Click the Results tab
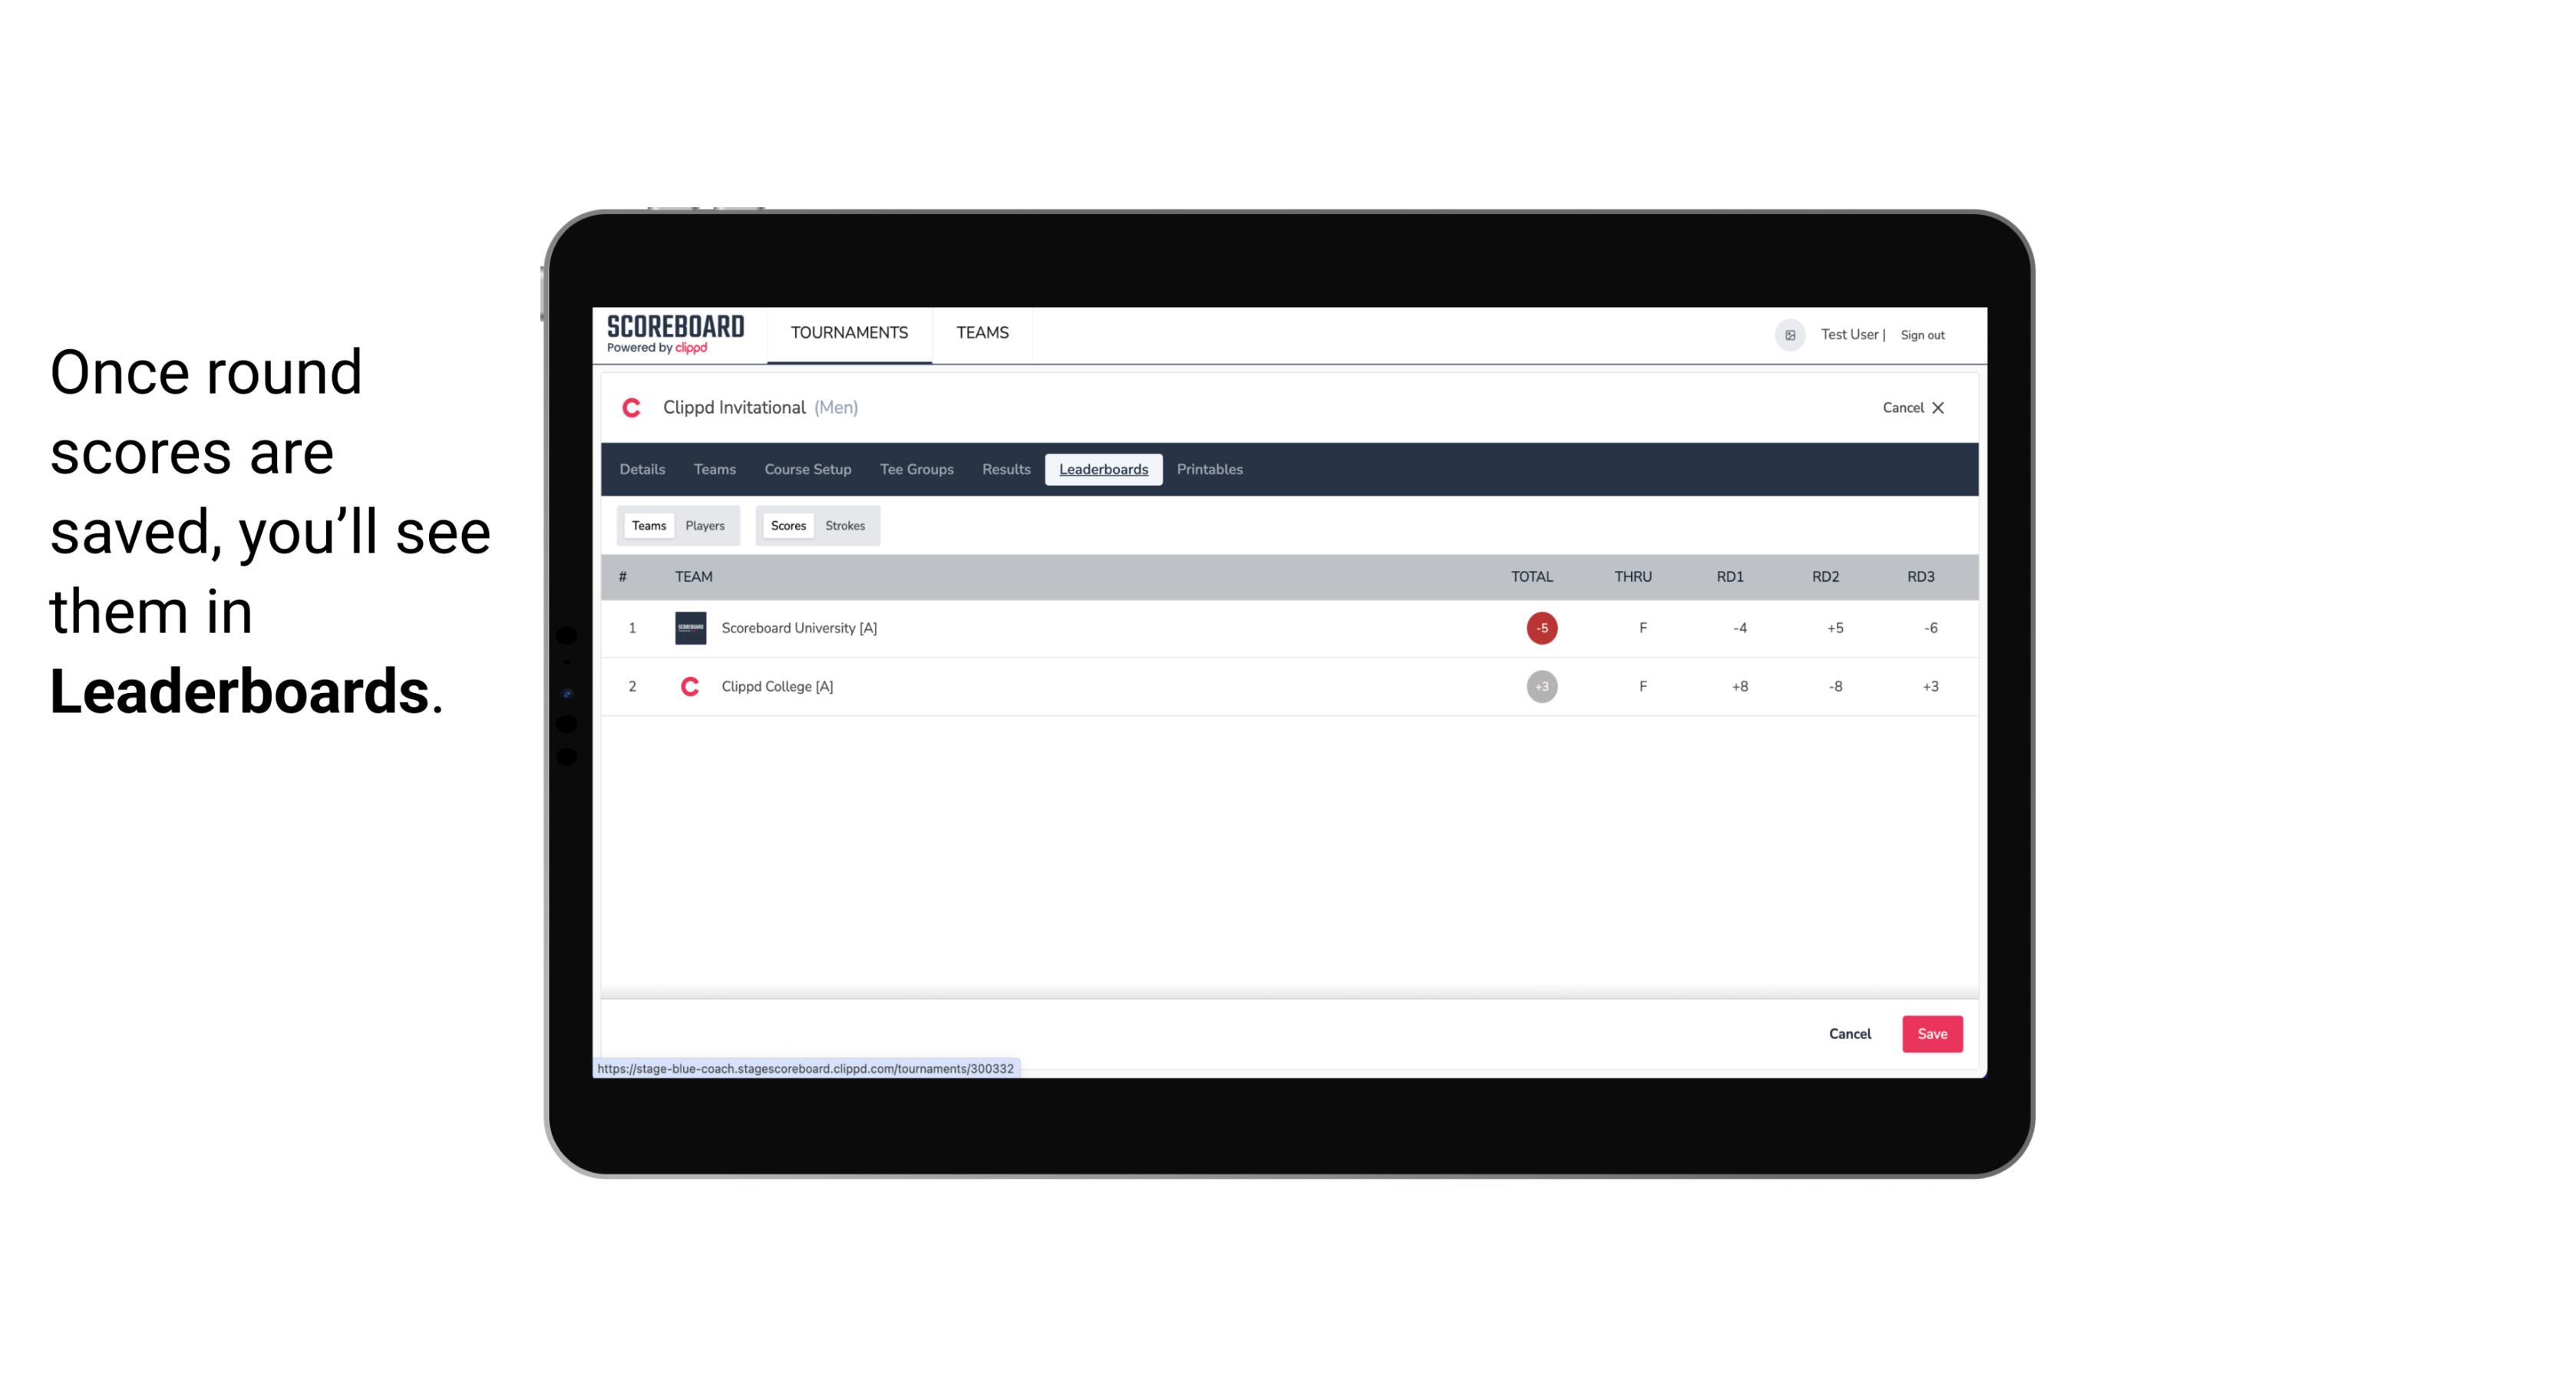Viewport: 2576px width, 1386px height. click(1004, 470)
